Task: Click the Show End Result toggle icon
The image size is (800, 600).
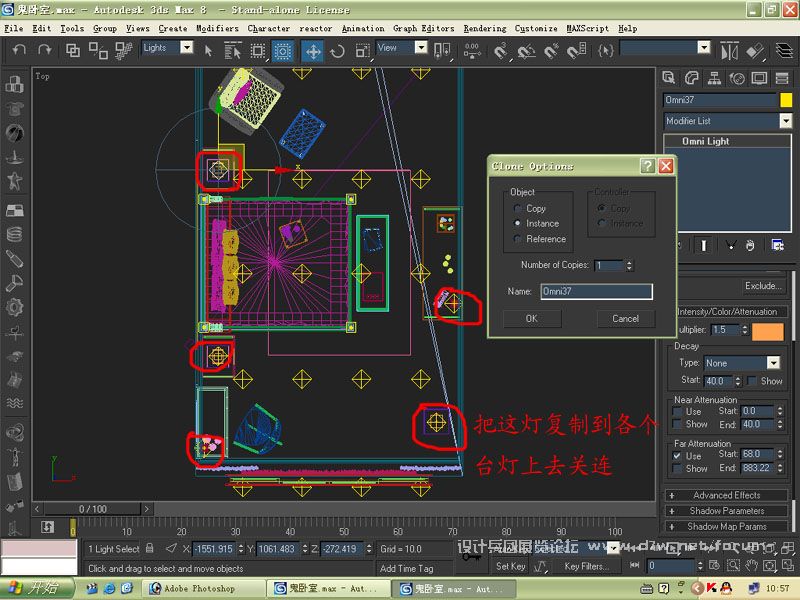Action: [704, 245]
